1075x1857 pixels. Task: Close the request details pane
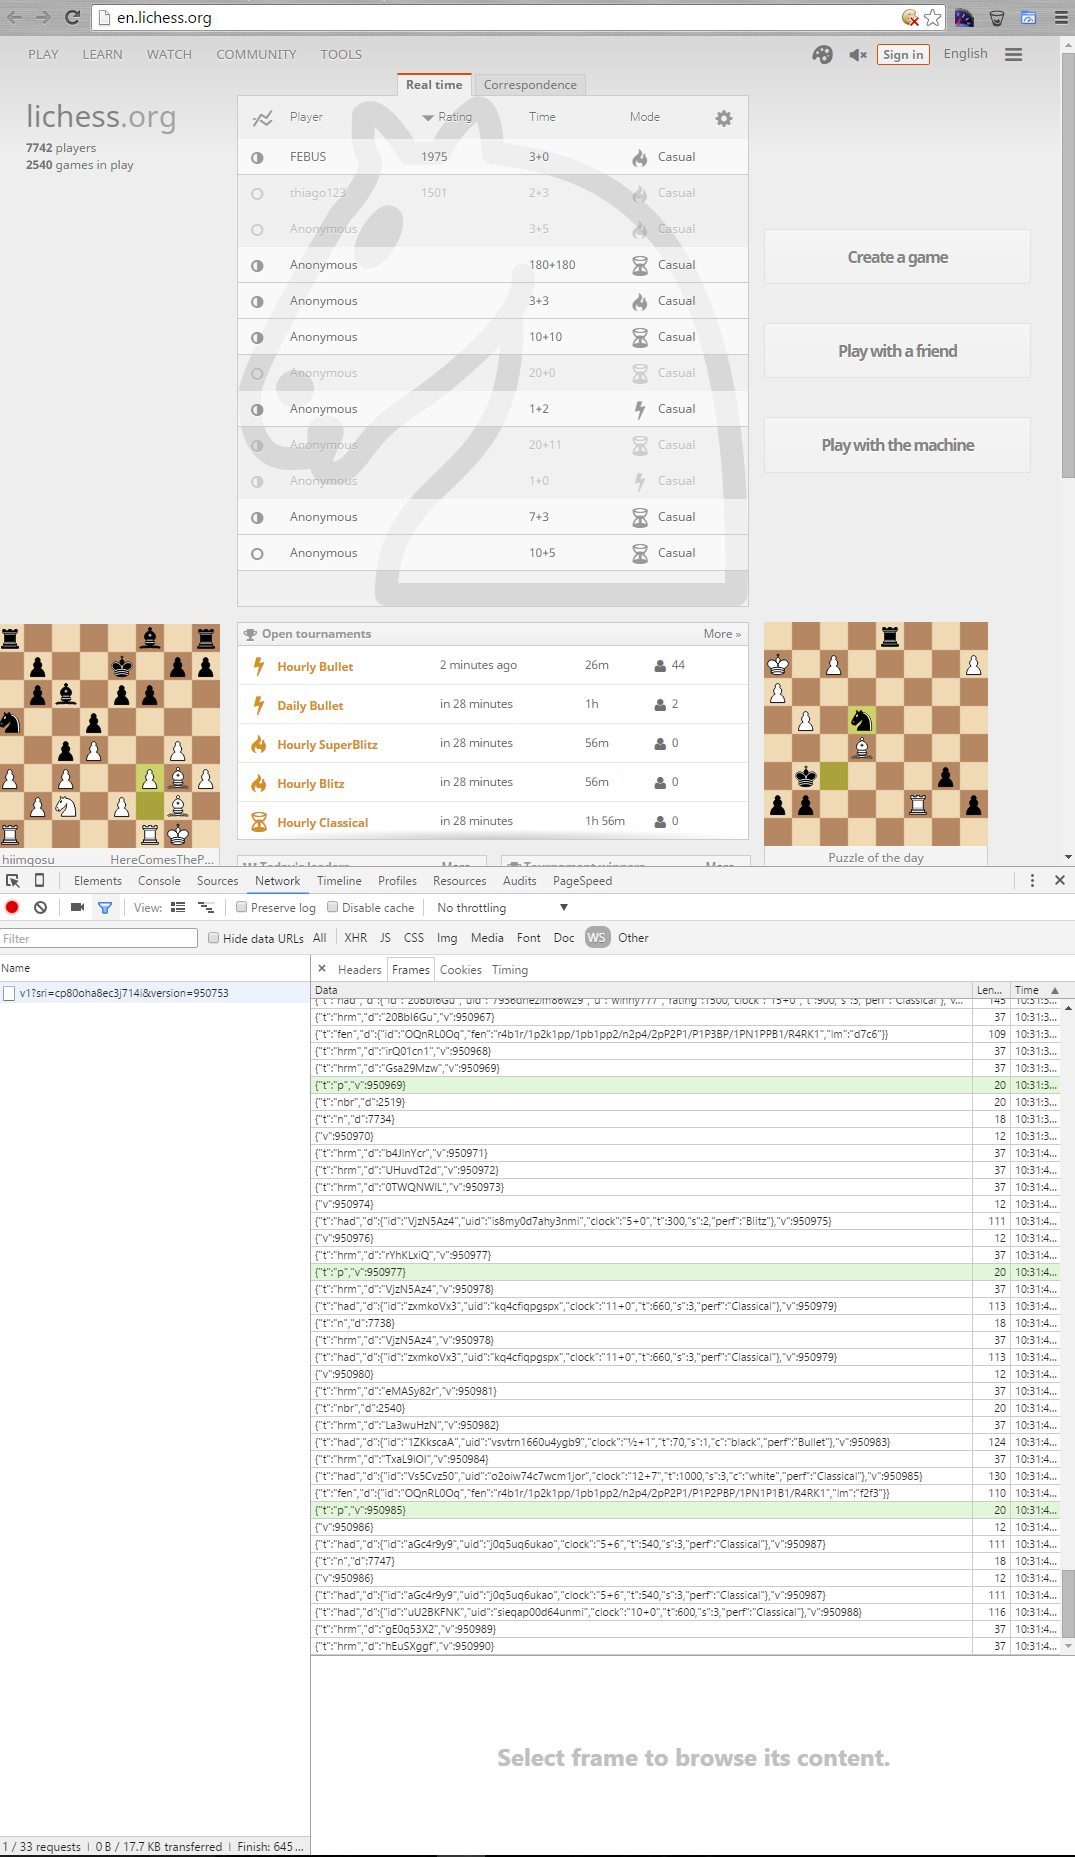322,968
